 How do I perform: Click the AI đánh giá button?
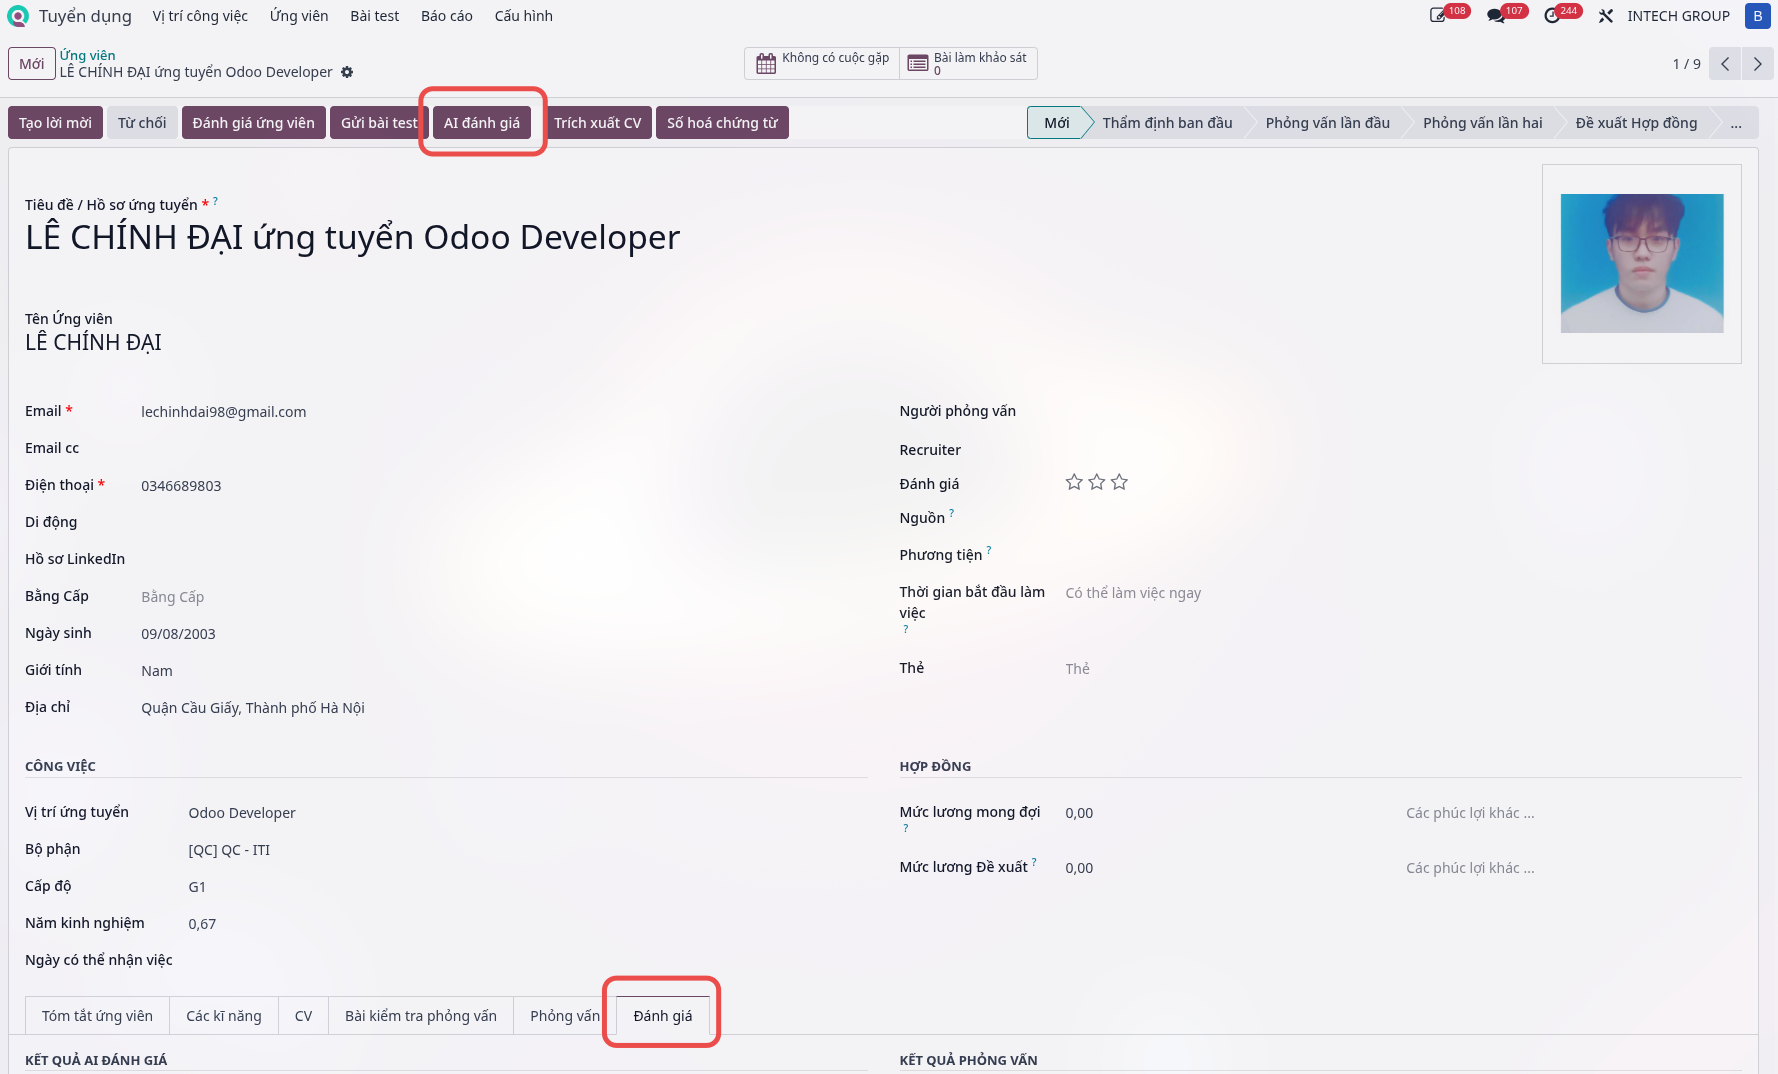coord(482,123)
